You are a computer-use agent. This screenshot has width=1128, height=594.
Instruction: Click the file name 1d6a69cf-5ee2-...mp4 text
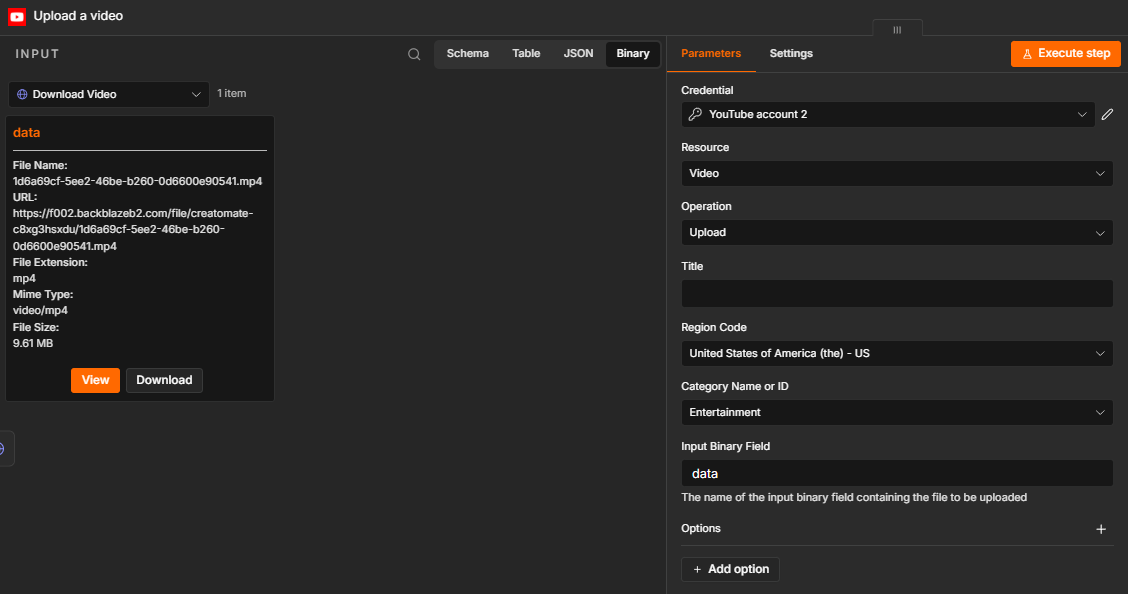(x=137, y=181)
